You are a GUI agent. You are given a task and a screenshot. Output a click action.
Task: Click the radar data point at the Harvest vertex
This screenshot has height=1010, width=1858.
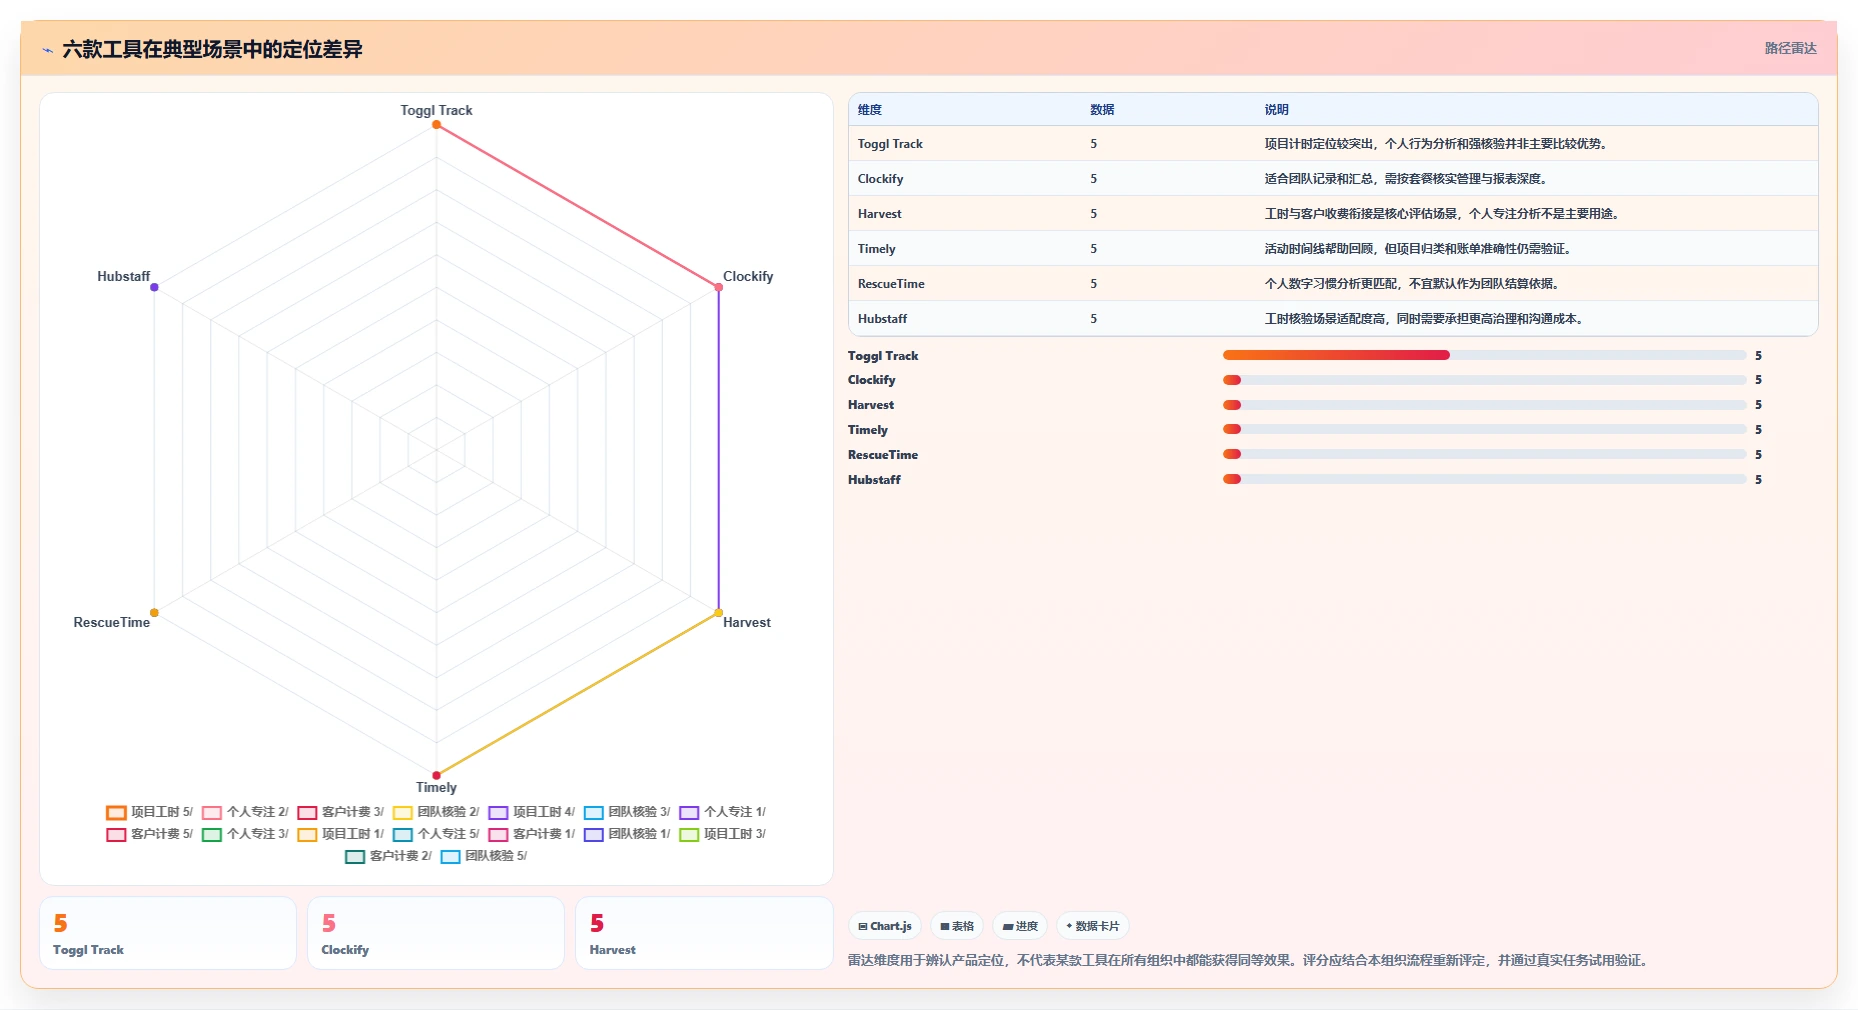(x=718, y=612)
